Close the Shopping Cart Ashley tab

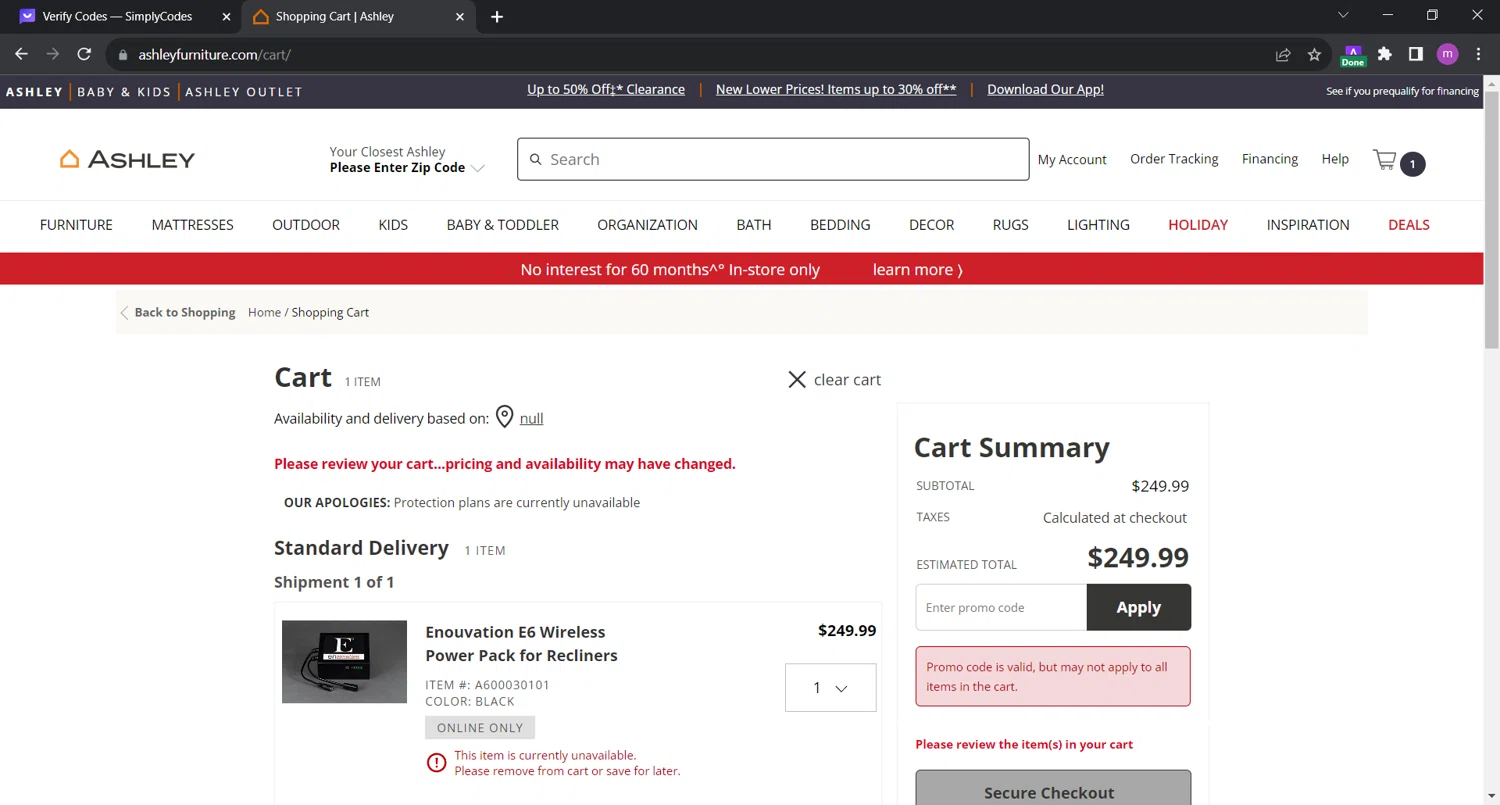coord(460,16)
